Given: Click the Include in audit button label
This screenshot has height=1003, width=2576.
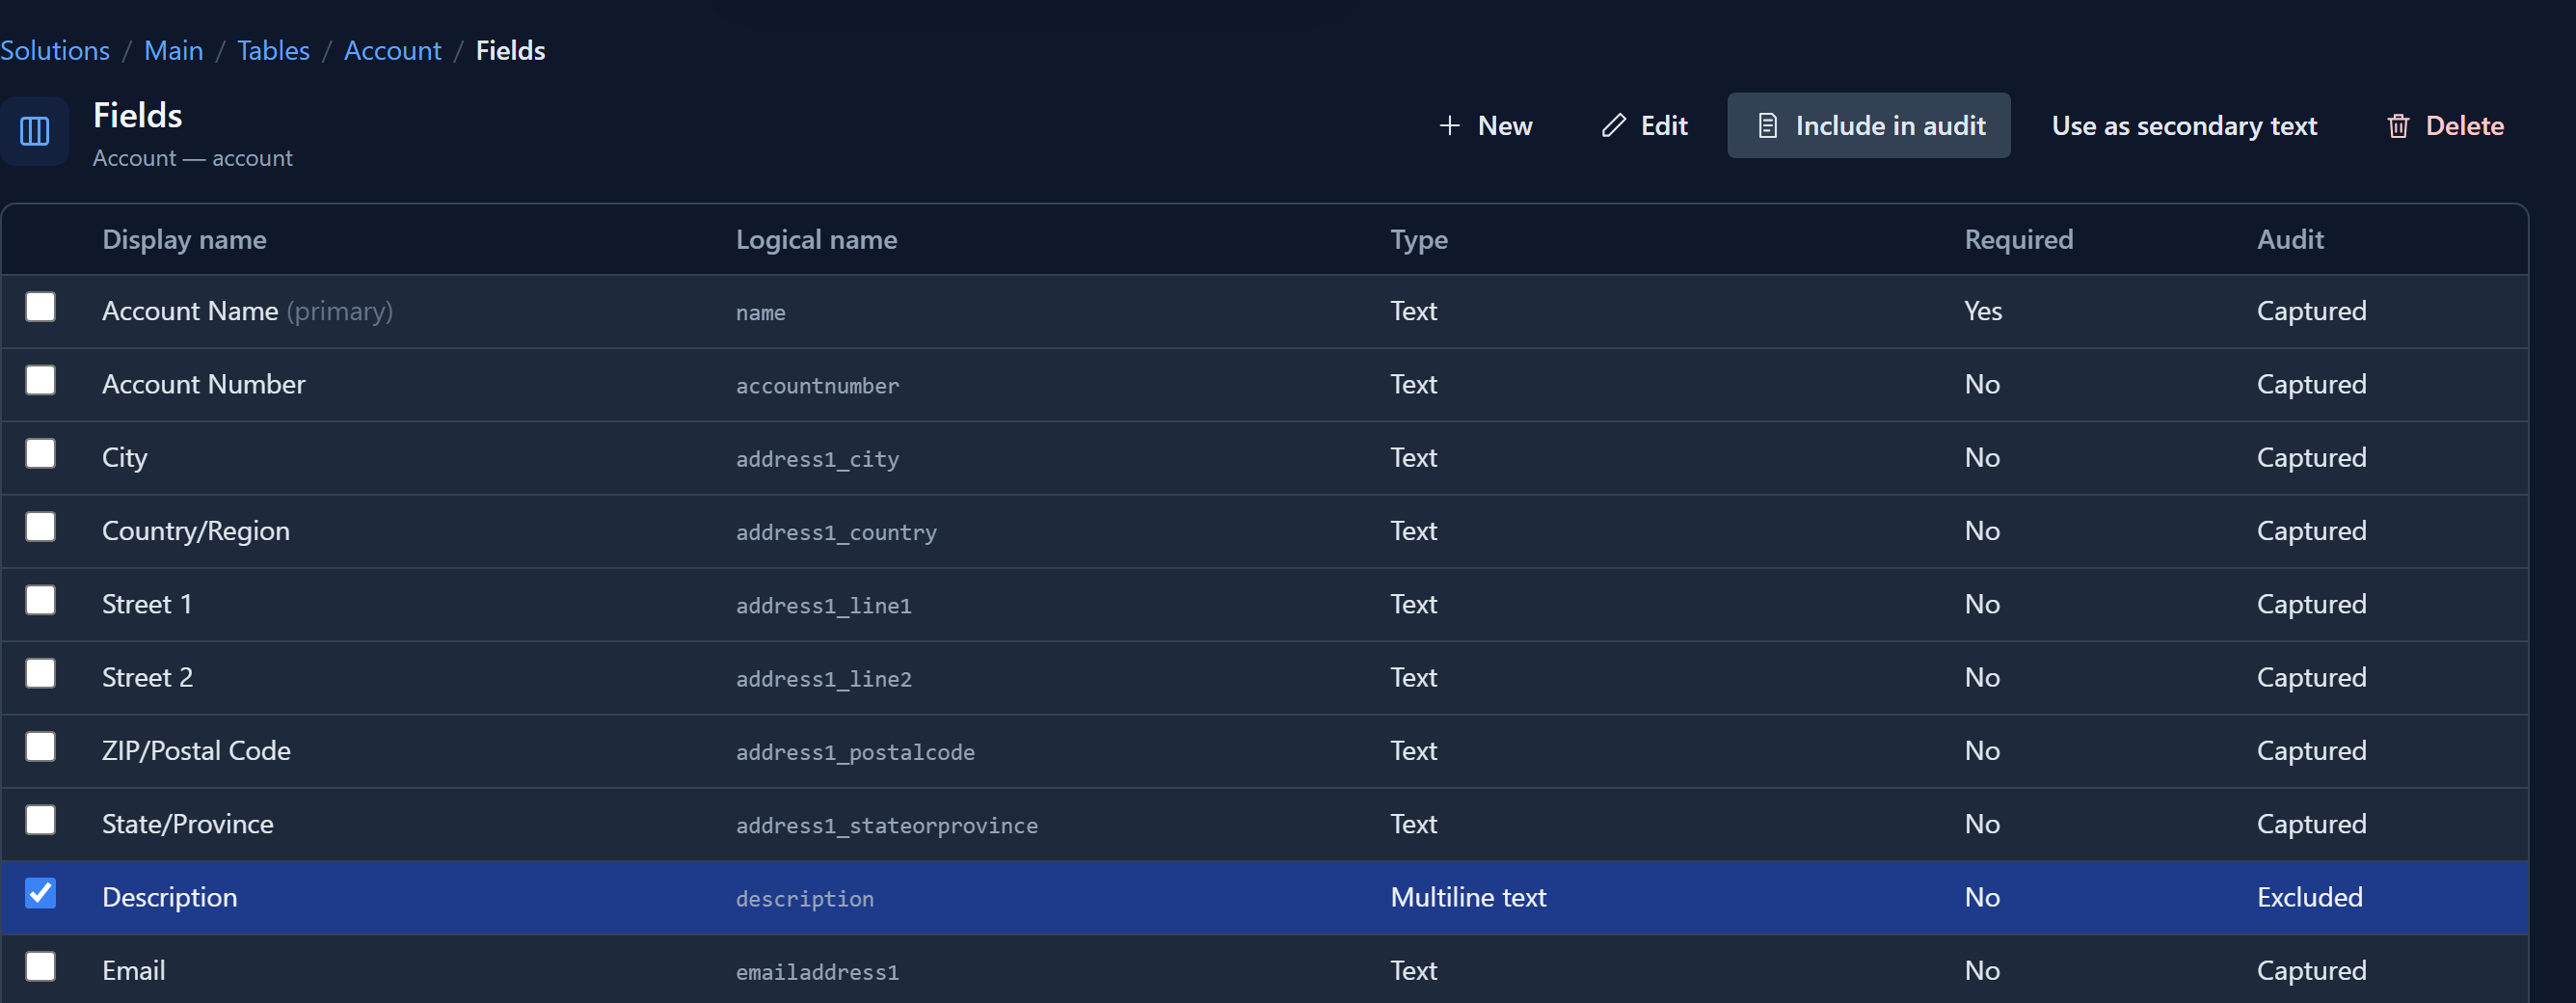Looking at the screenshot, I should pos(1890,126).
